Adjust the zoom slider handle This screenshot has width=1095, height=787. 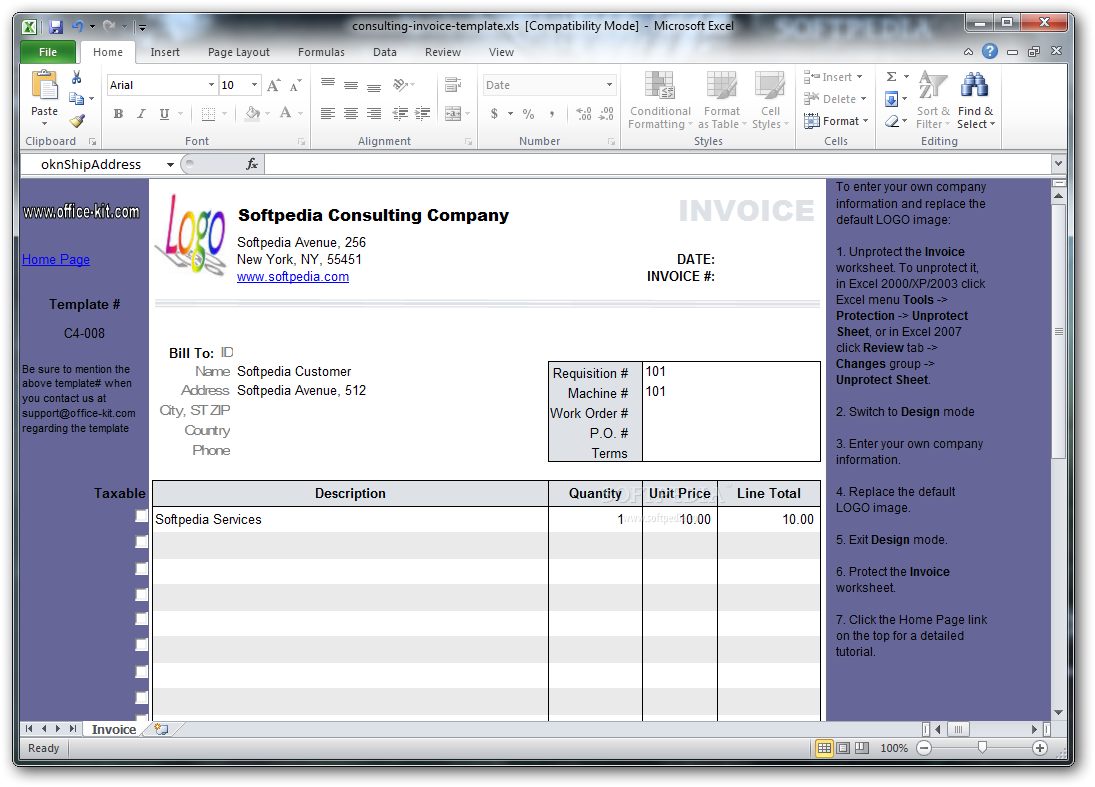pos(983,748)
